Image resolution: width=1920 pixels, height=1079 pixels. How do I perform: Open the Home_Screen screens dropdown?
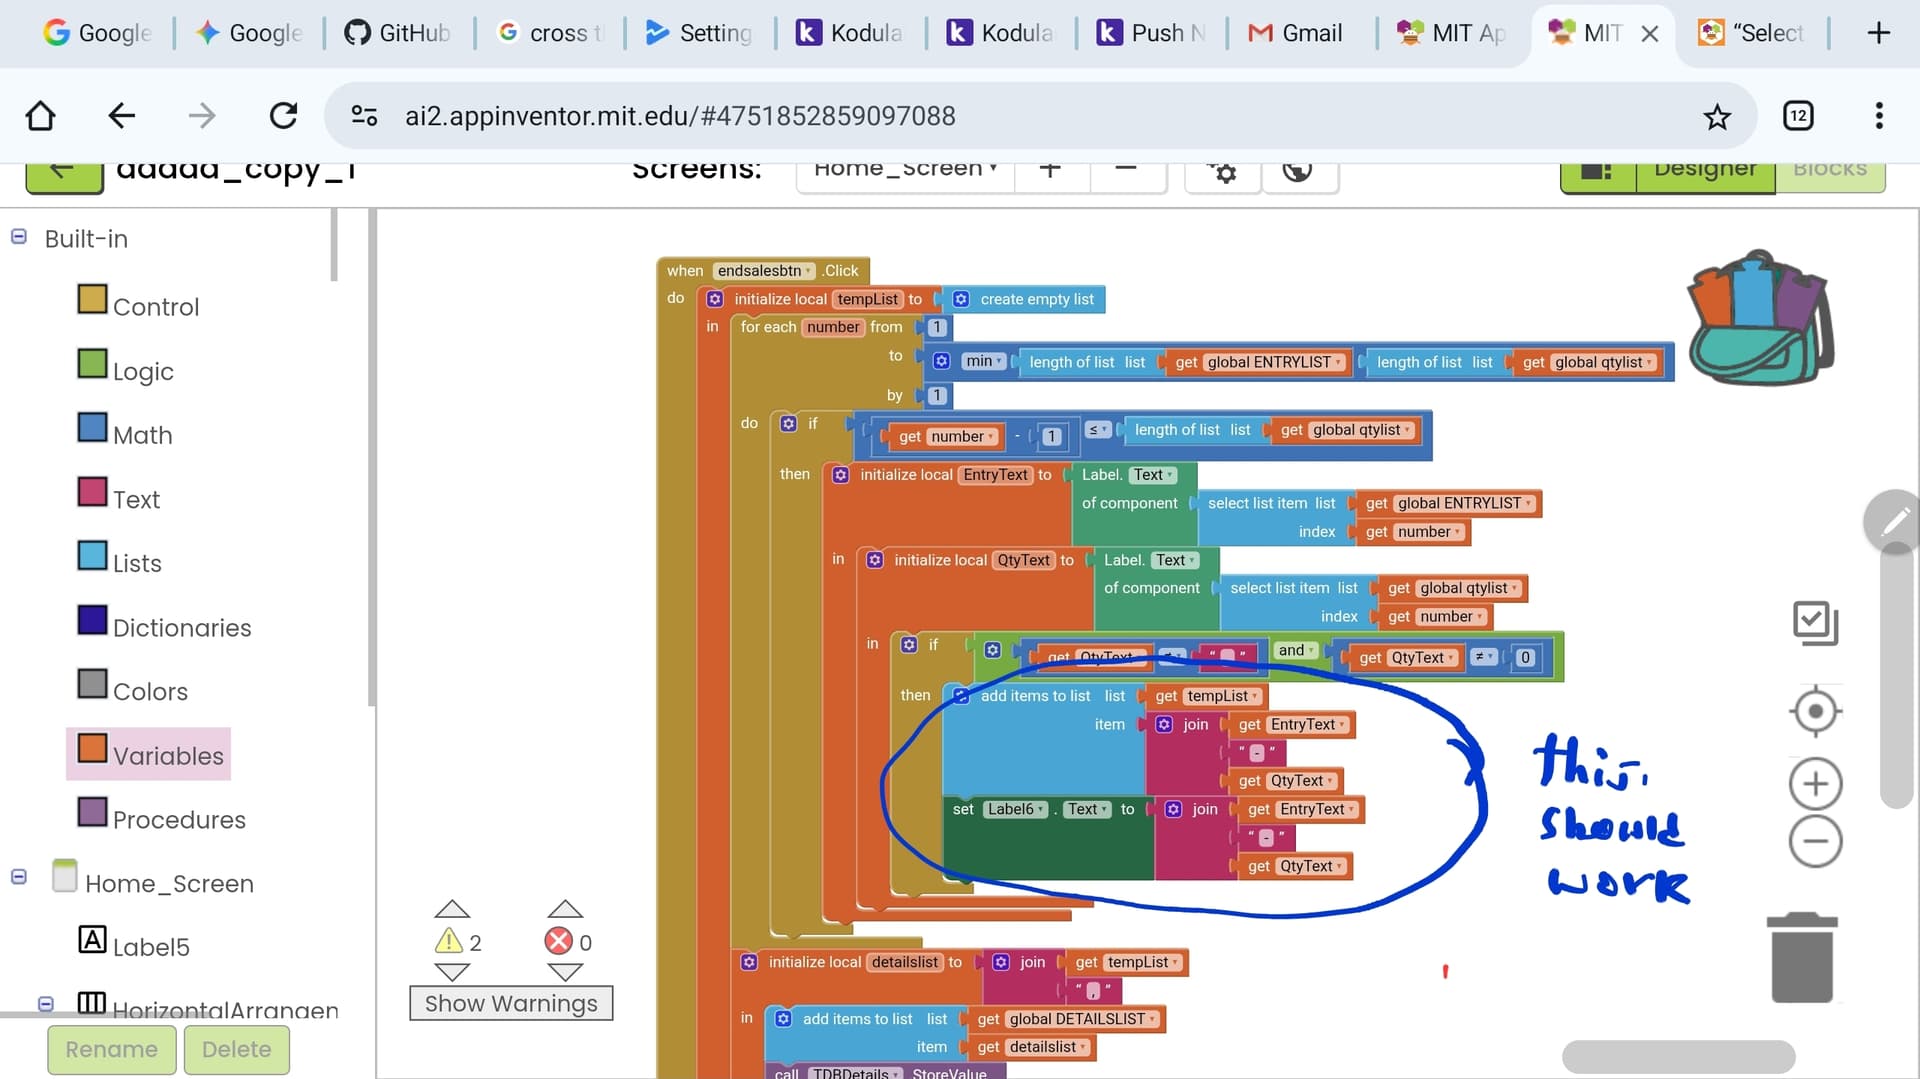coord(904,170)
